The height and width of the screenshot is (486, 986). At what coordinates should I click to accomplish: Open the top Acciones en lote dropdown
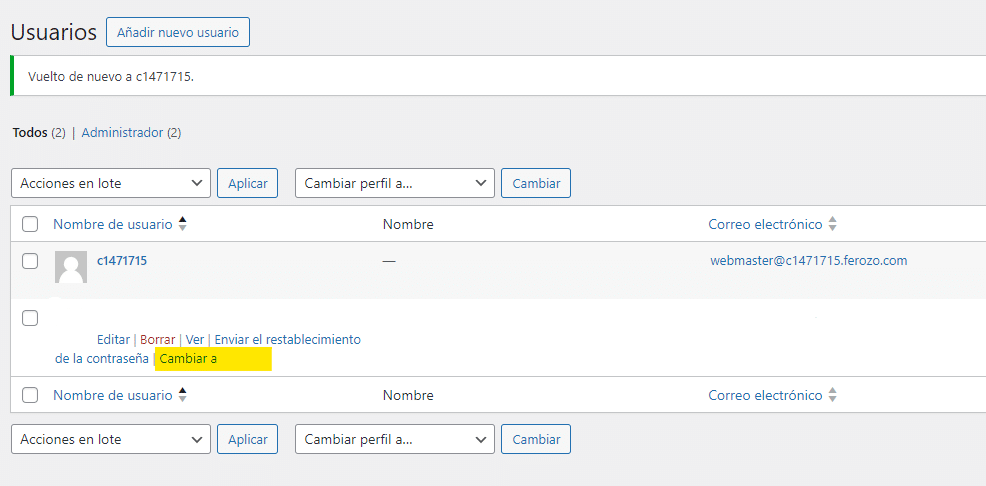click(x=111, y=183)
